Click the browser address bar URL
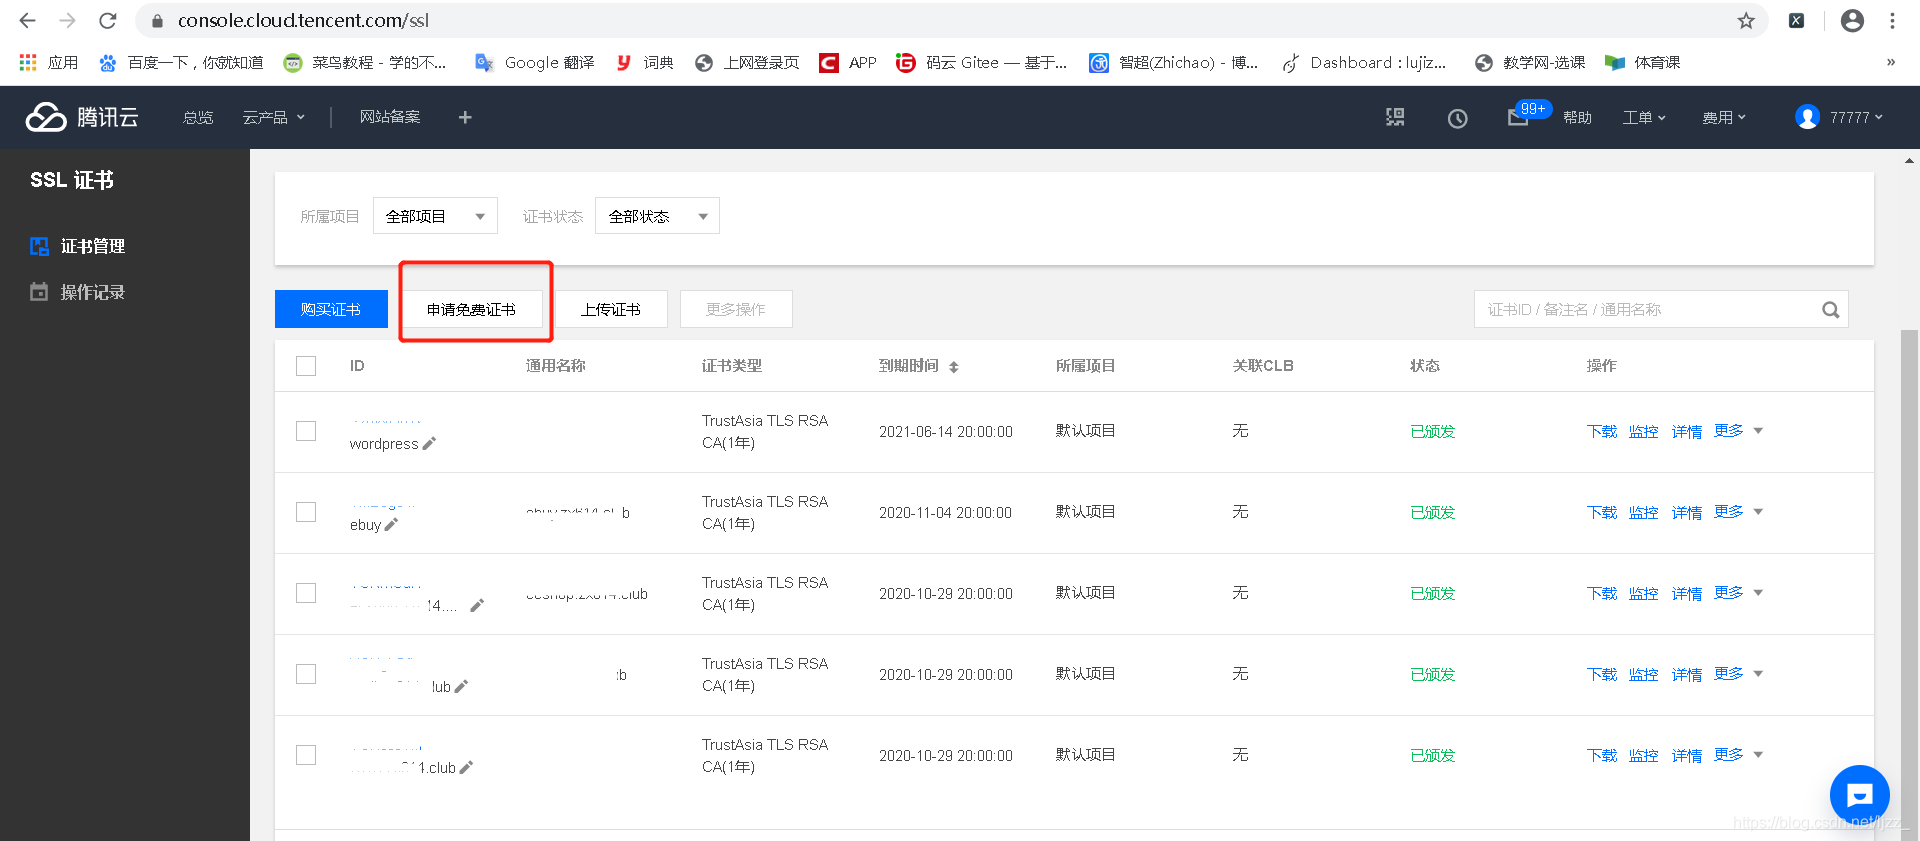Image resolution: width=1920 pixels, height=841 pixels. 303,20
